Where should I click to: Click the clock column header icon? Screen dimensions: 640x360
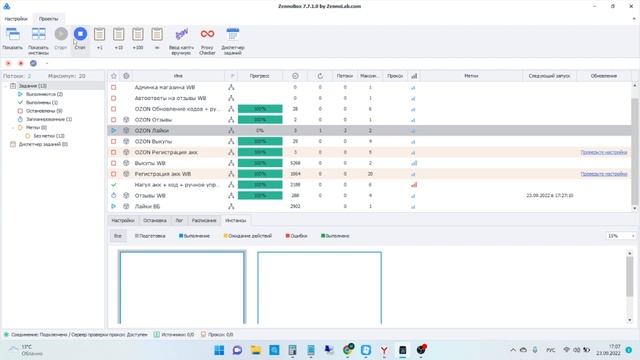pyautogui.click(x=295, y=76)
